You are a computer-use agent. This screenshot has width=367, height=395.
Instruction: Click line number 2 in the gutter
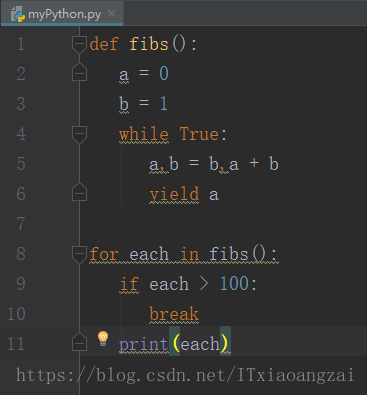pos(21,74)
